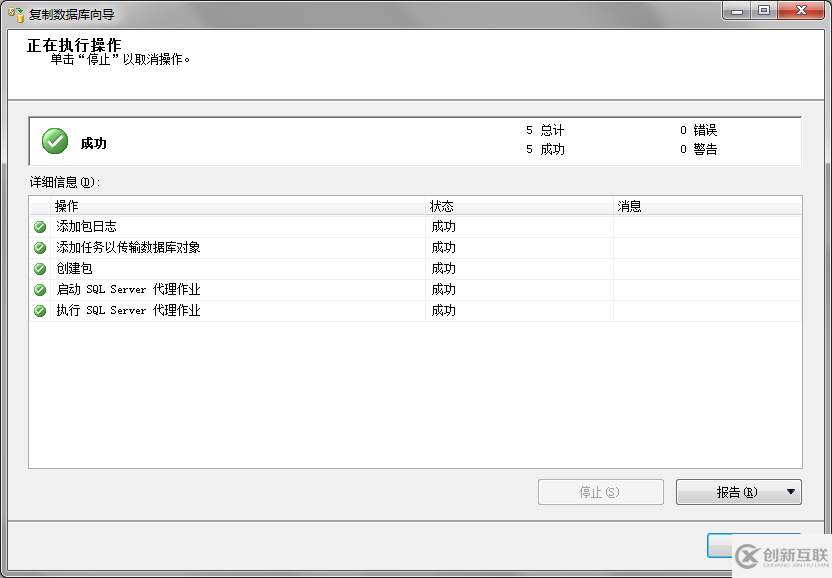832x578 pixels.
Task: Click the 成功 status of 添加包日志
Action: tap(444, 227)
